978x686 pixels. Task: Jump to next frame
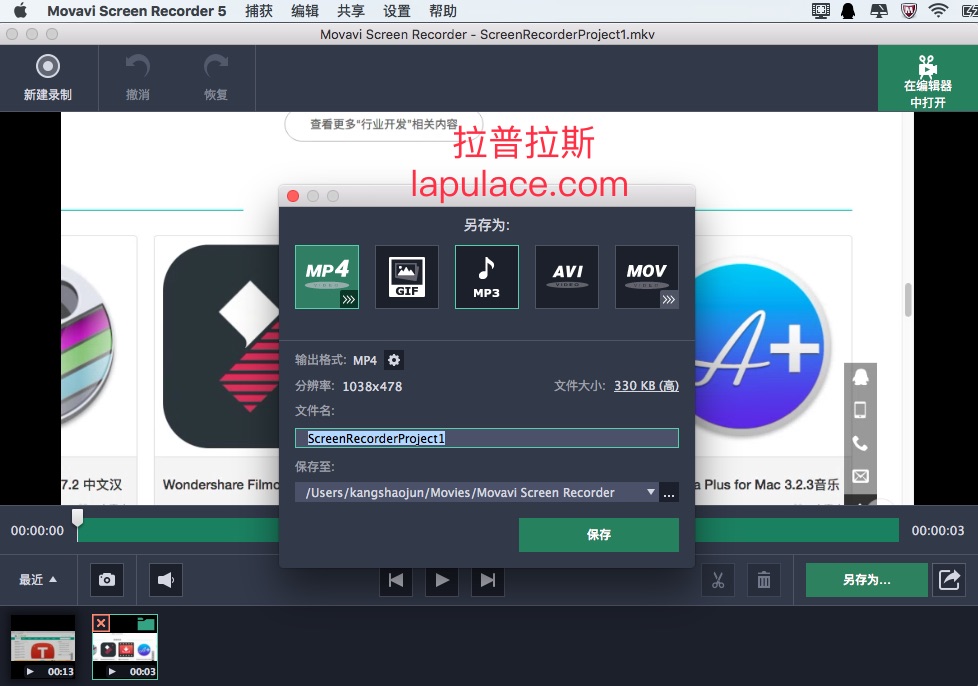[x=488, y=580]
